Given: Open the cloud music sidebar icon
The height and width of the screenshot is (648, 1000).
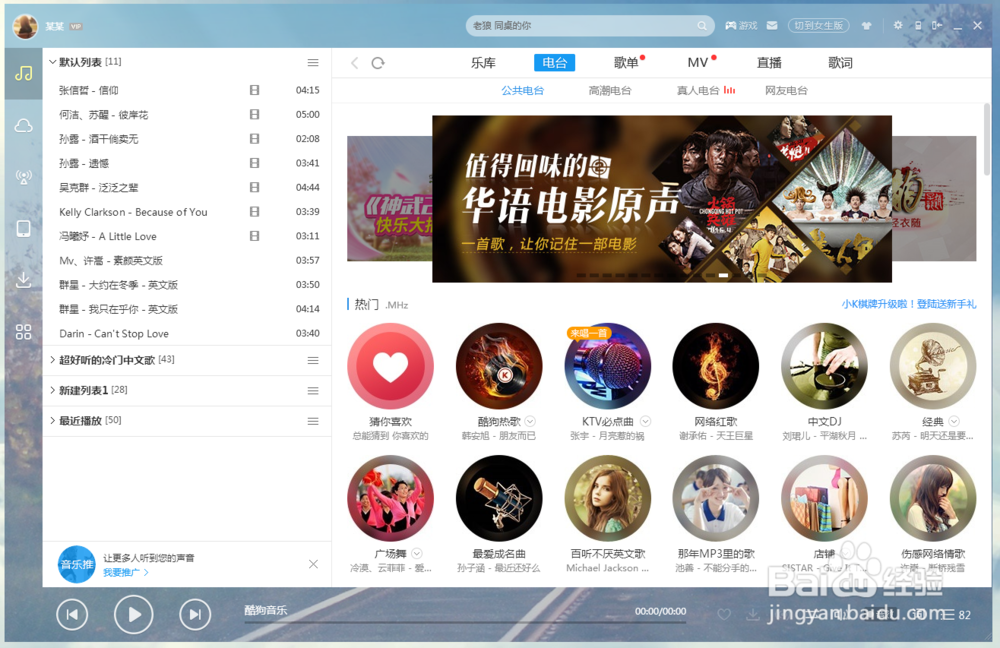Looking at the screenshot, I should pyautogui.click(x=24, y=125).
